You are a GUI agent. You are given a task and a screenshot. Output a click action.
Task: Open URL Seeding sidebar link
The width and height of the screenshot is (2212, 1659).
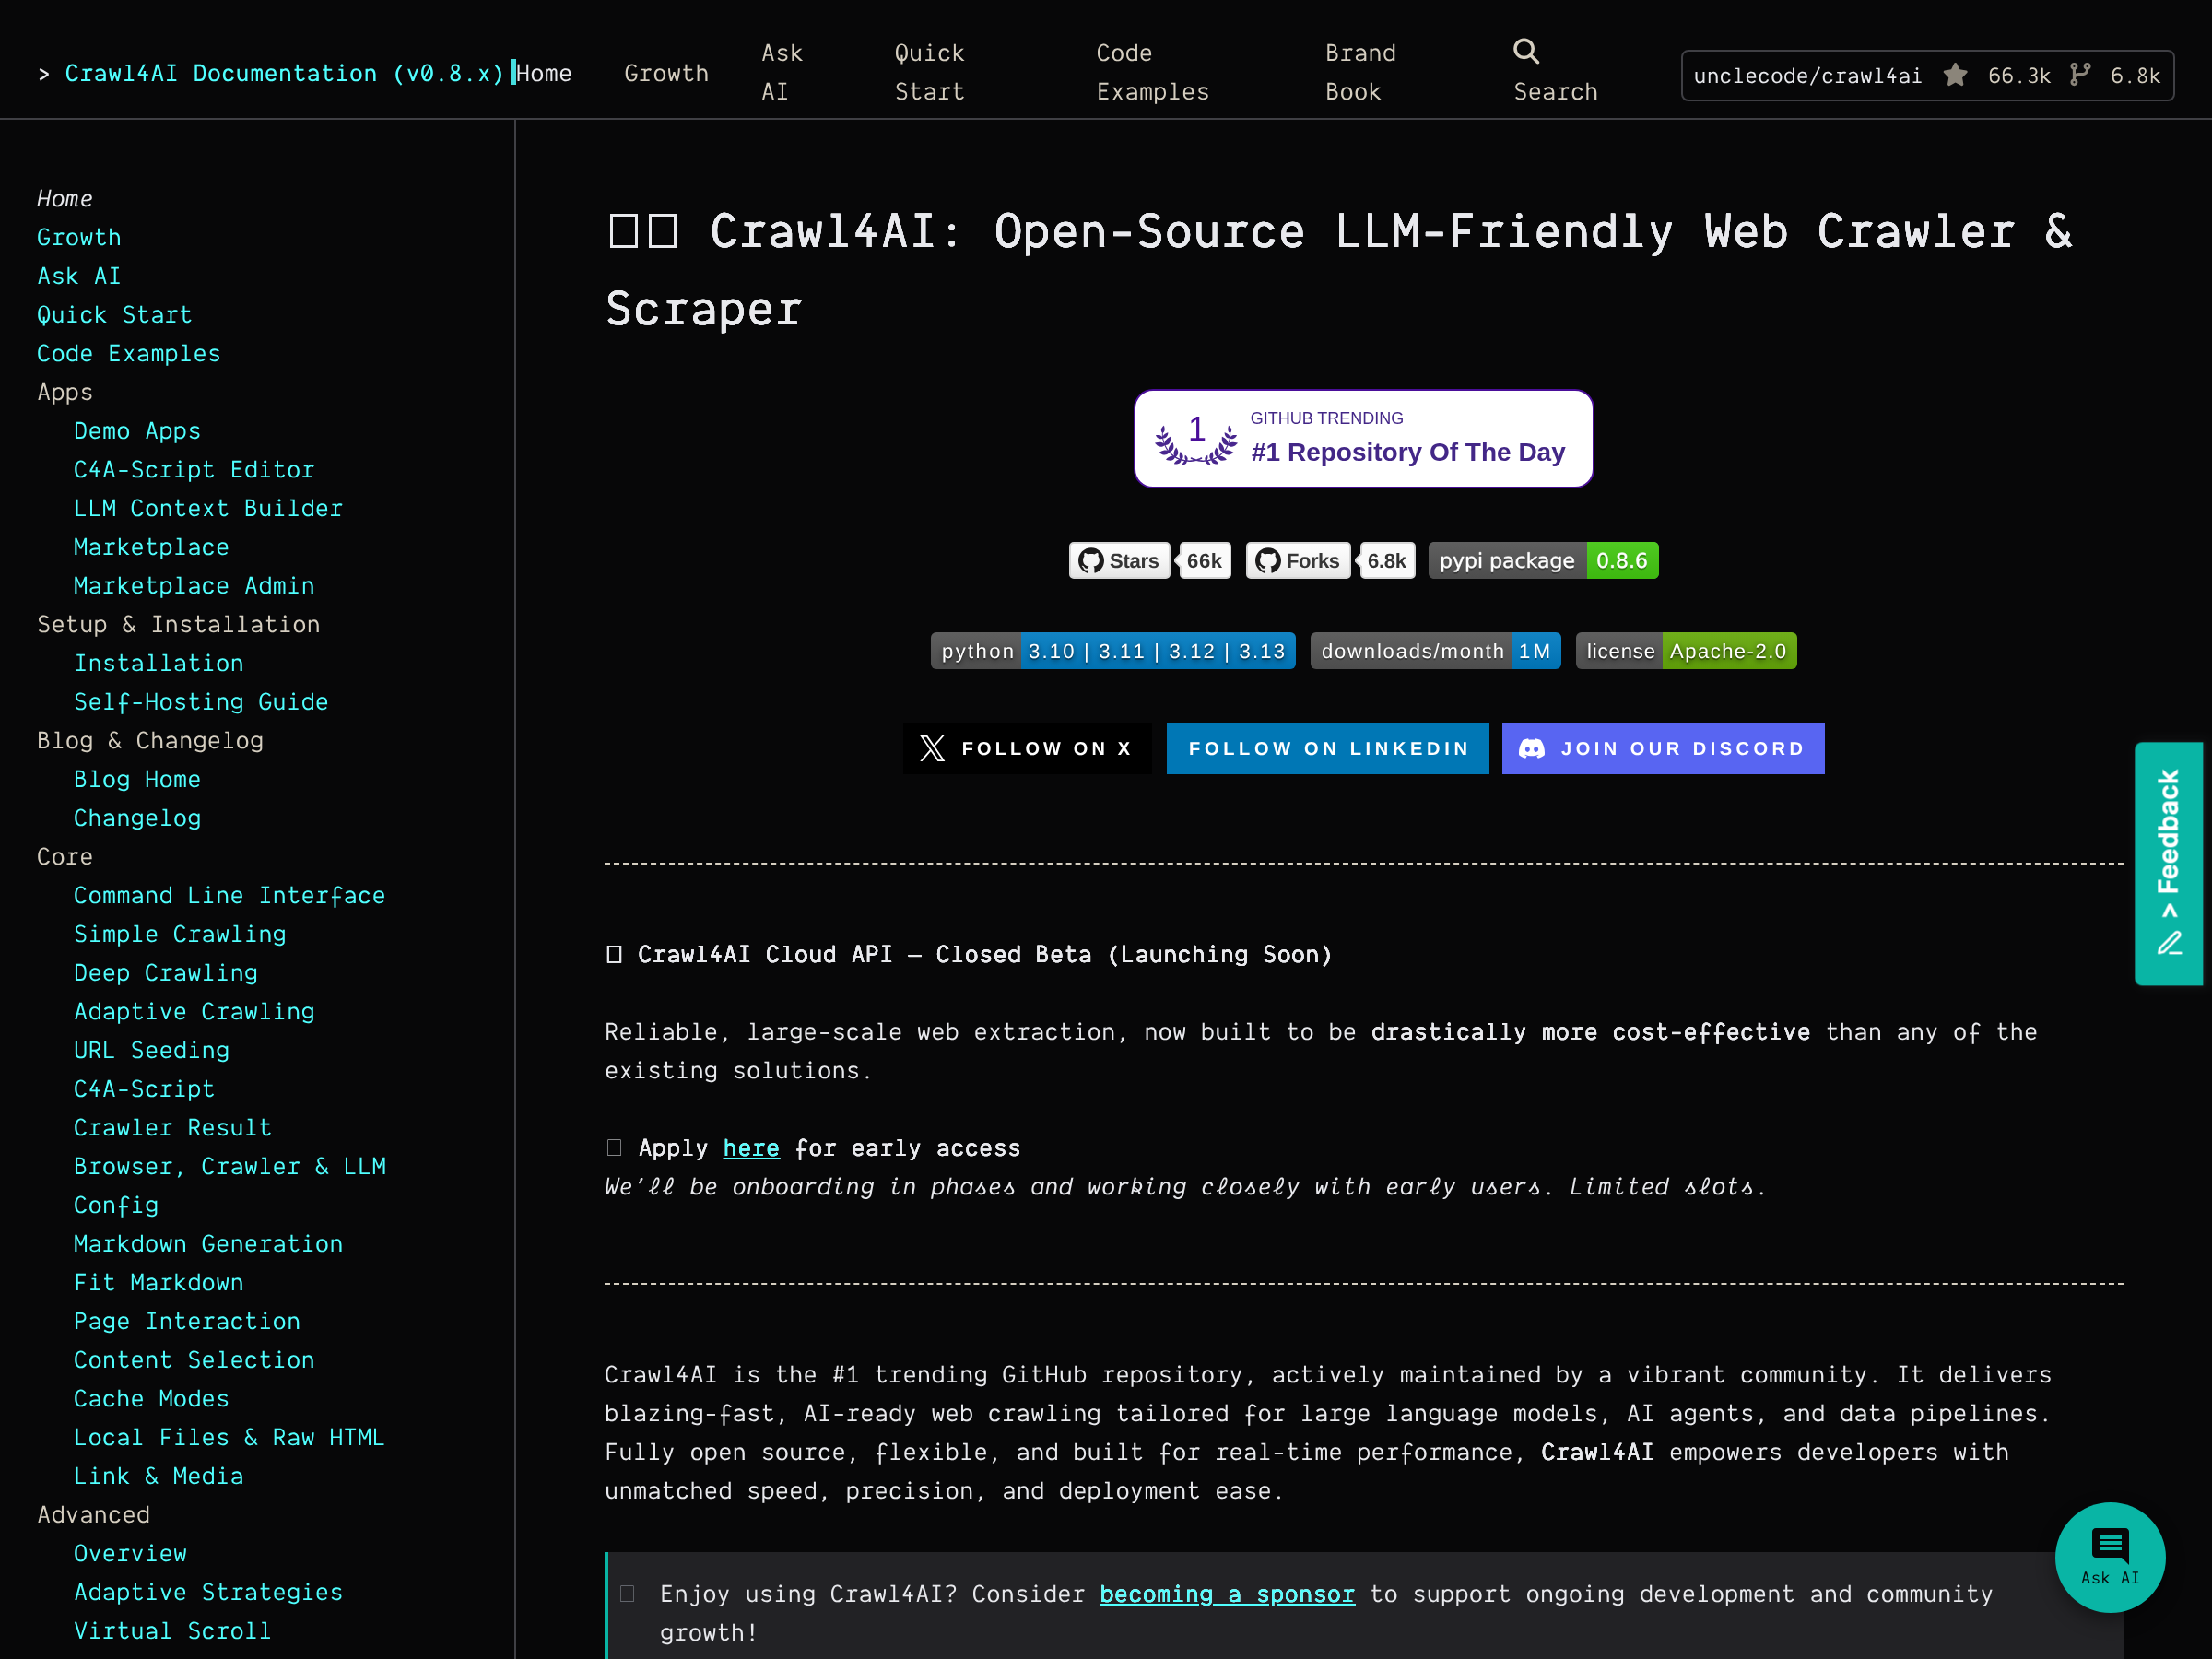[x=152, y=1050]
